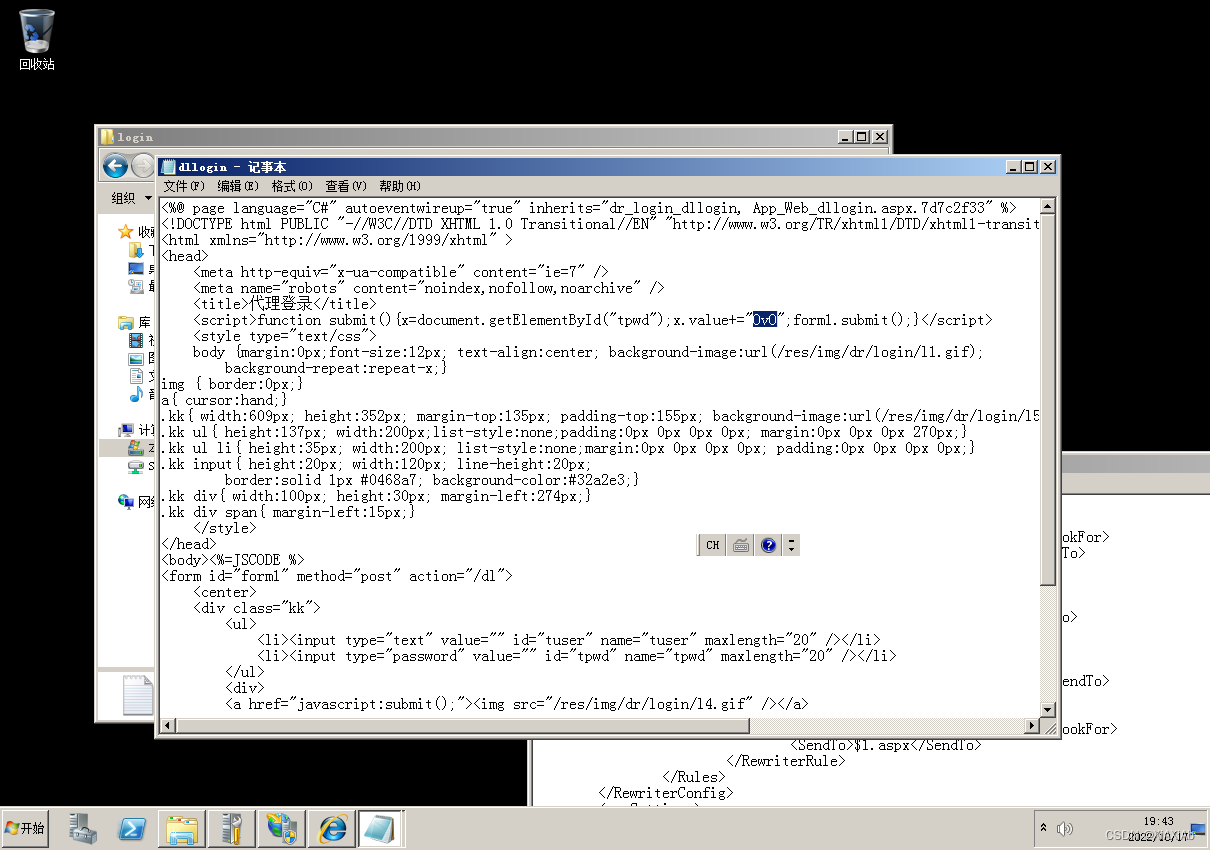Viewport: 1210px width, 850px height.
Task: Minimize the dllogin Notepad window
Action: click(x=1013, y=167)
